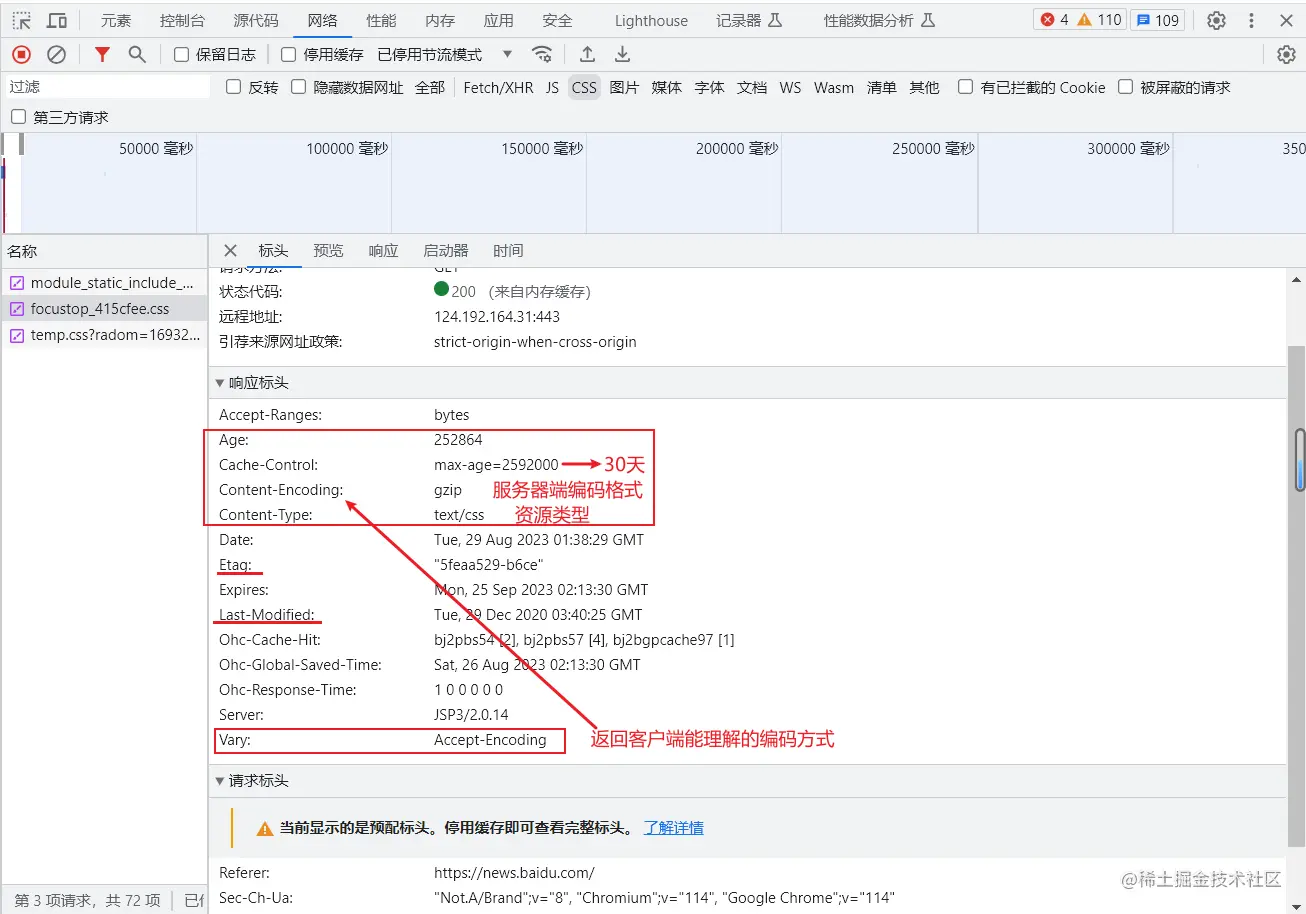
Task: Click warning triangle icon in provisional headers notice
Action: click(265, 828)
